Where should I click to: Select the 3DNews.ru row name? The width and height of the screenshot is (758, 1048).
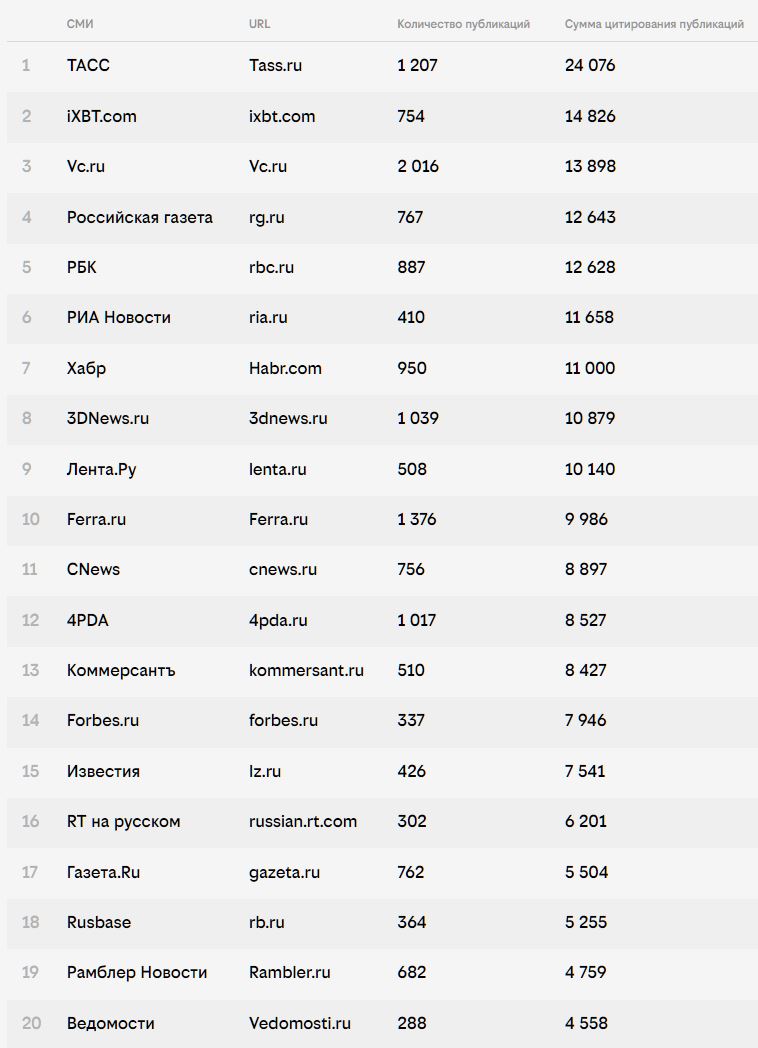[x=108, y=418]
